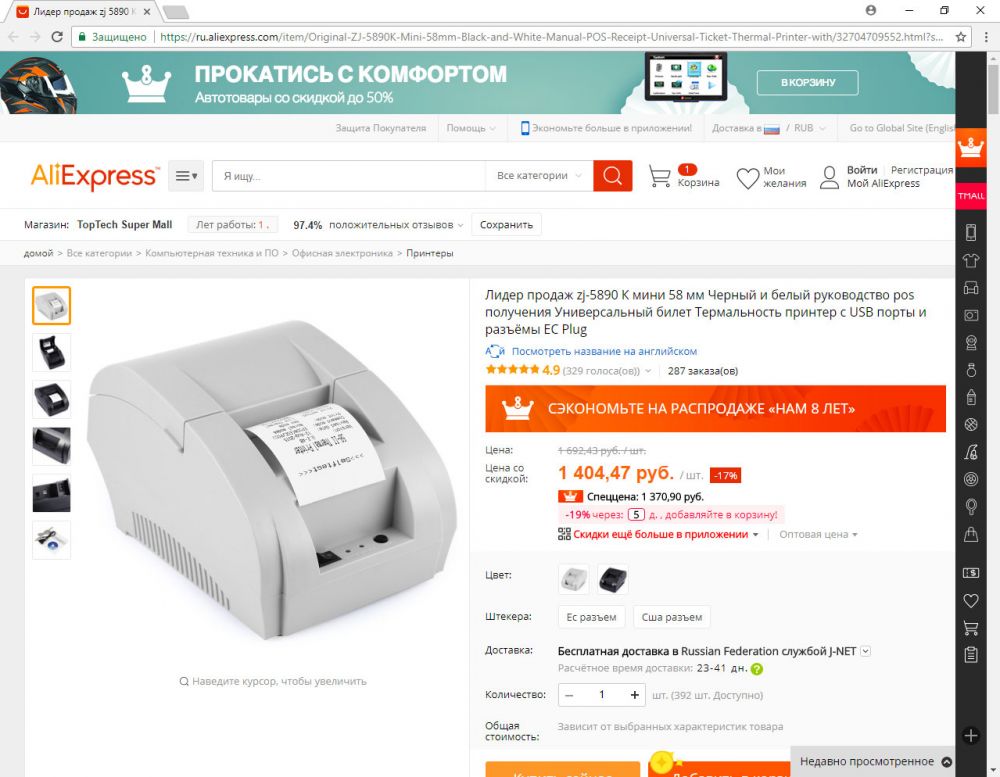Viewport: 1000px width, 777px height.
Task: Reload the page in browser
Action: point(57,37)
